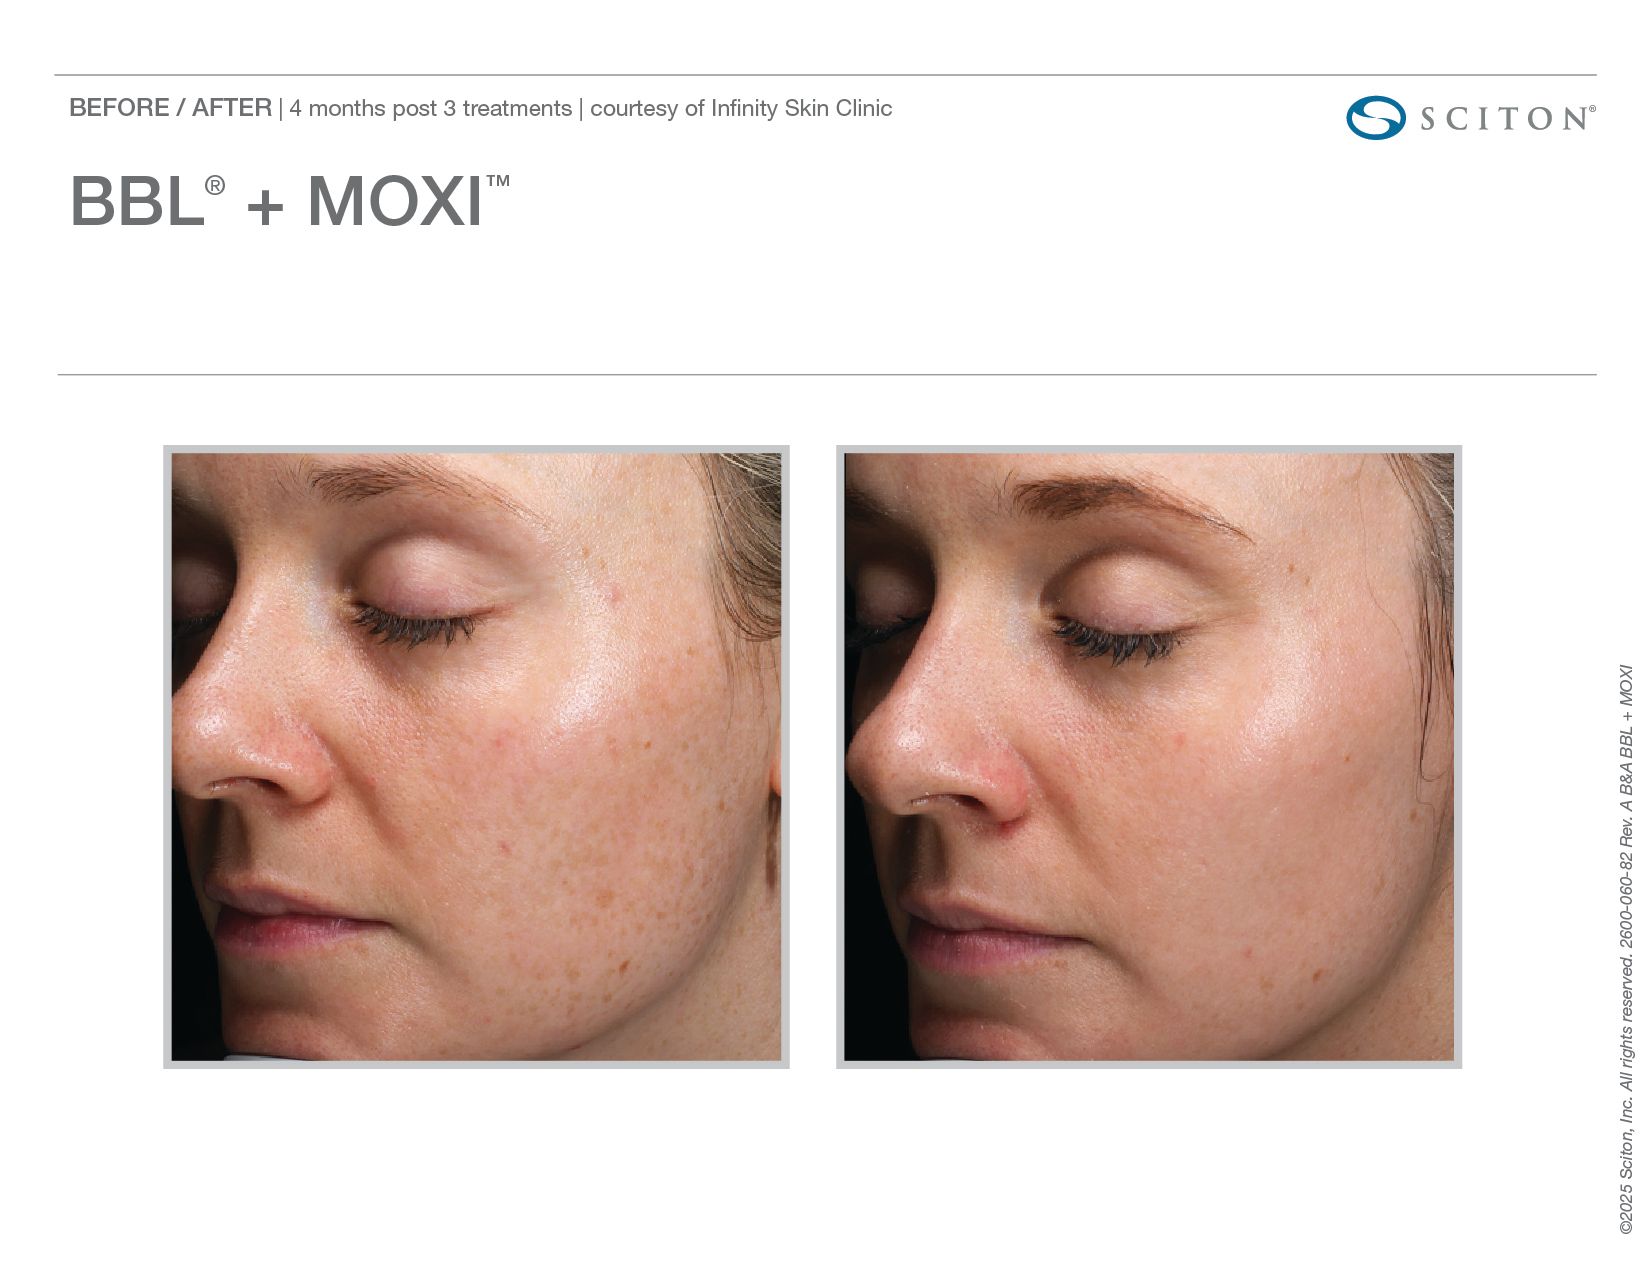Viewport: 1651px width, 1276px height.
Task: Open the left before-treatment photo
Action: [x=476, y=757]
